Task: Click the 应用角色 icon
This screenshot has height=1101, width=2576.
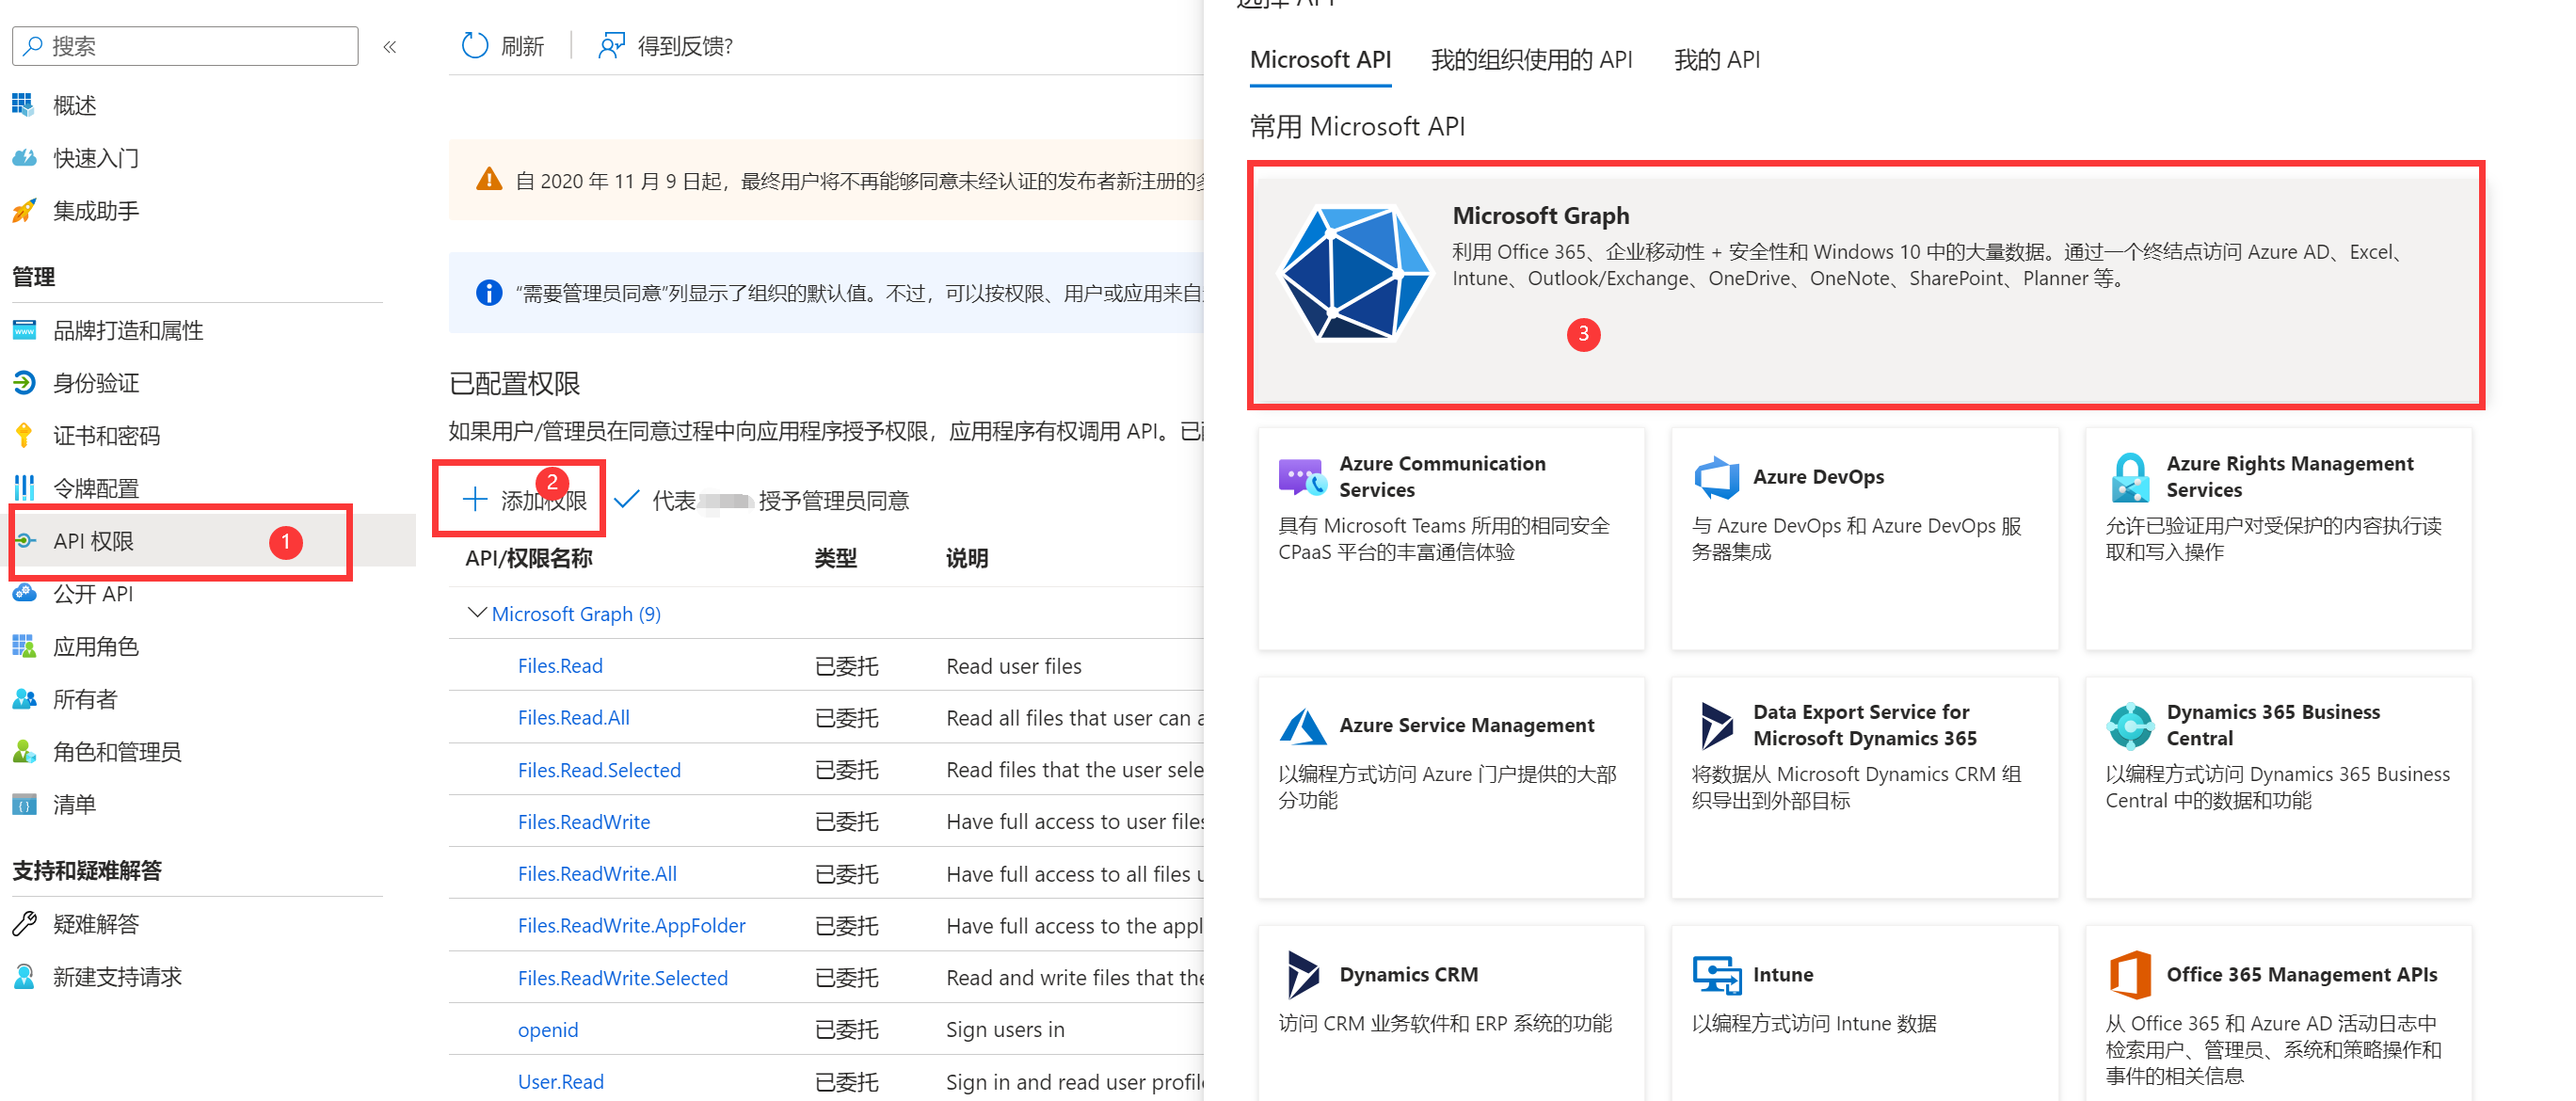Action: click(24, 646)
